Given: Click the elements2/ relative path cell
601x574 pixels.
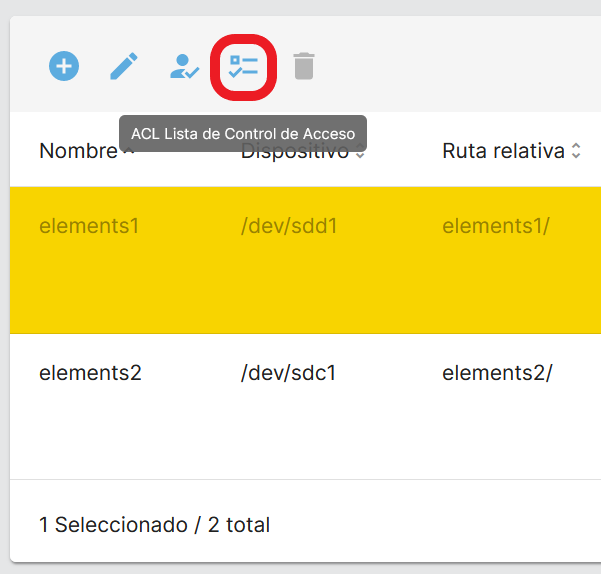Looking at the screenshot, I should tap(497, 373).
